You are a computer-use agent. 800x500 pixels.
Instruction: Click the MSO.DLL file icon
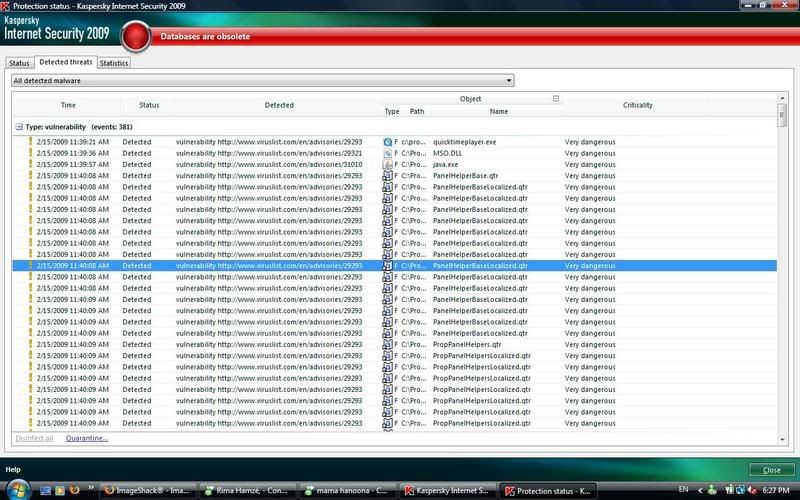[x=388, y=153]
